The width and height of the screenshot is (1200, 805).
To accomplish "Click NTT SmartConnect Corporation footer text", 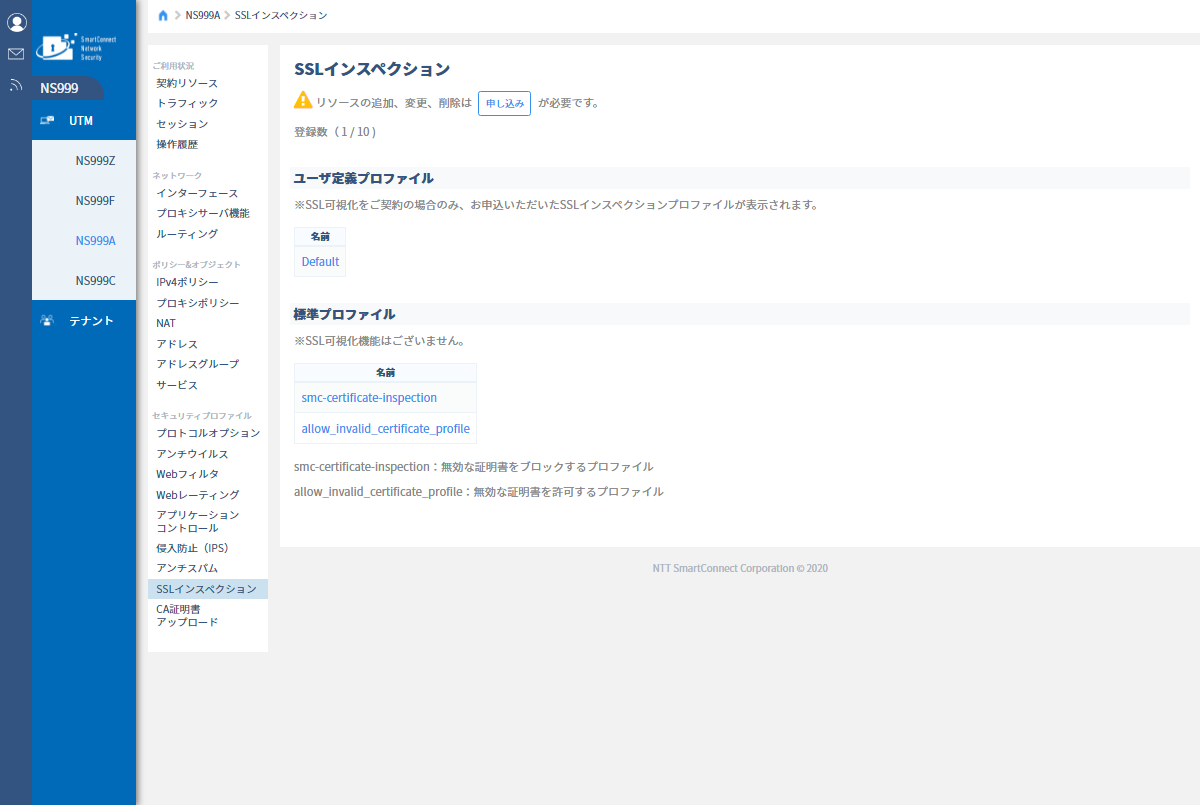I will pos(740,568).
